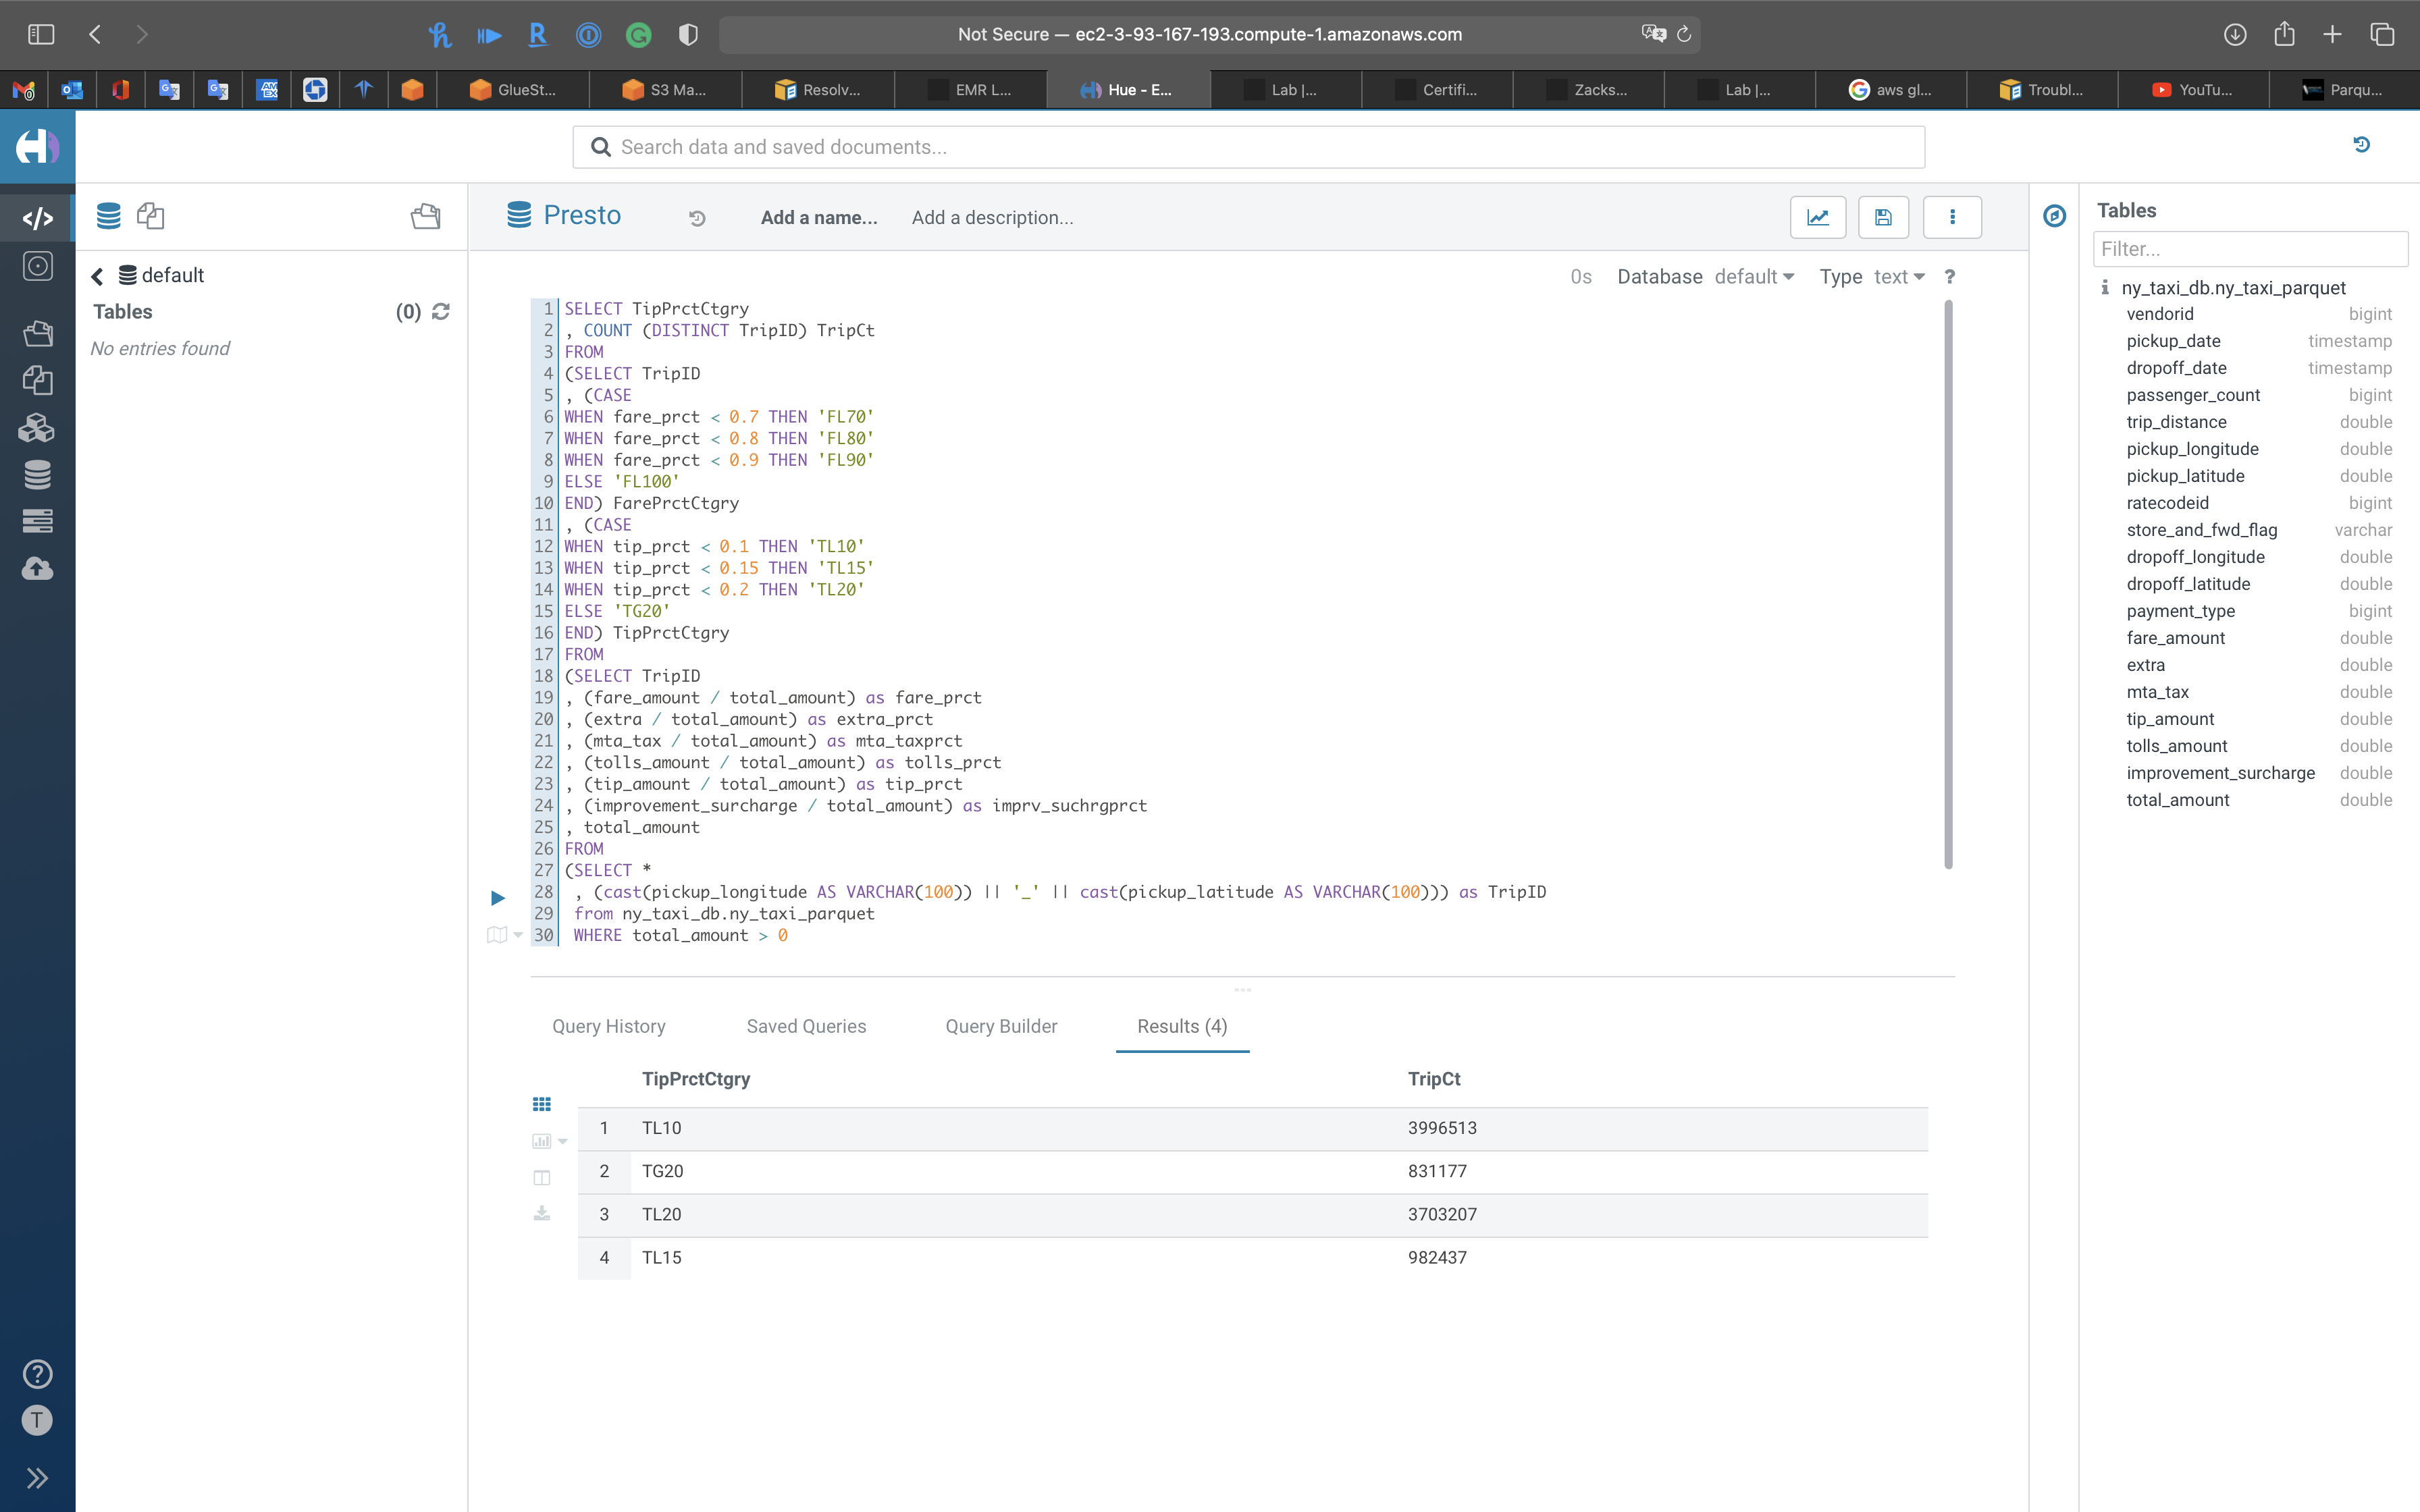
Task: Click the tables Filter input field
Action: click(x=2249, y=249)
